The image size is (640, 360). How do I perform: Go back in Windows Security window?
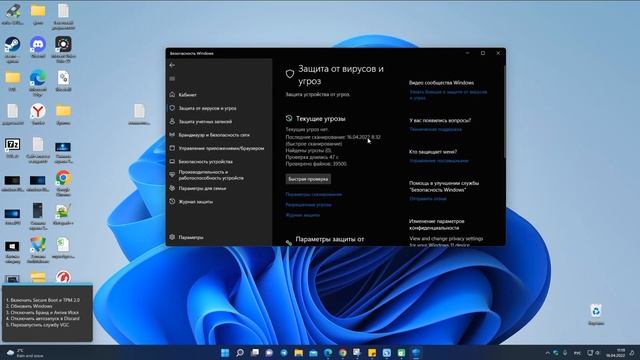click(172, 65)
